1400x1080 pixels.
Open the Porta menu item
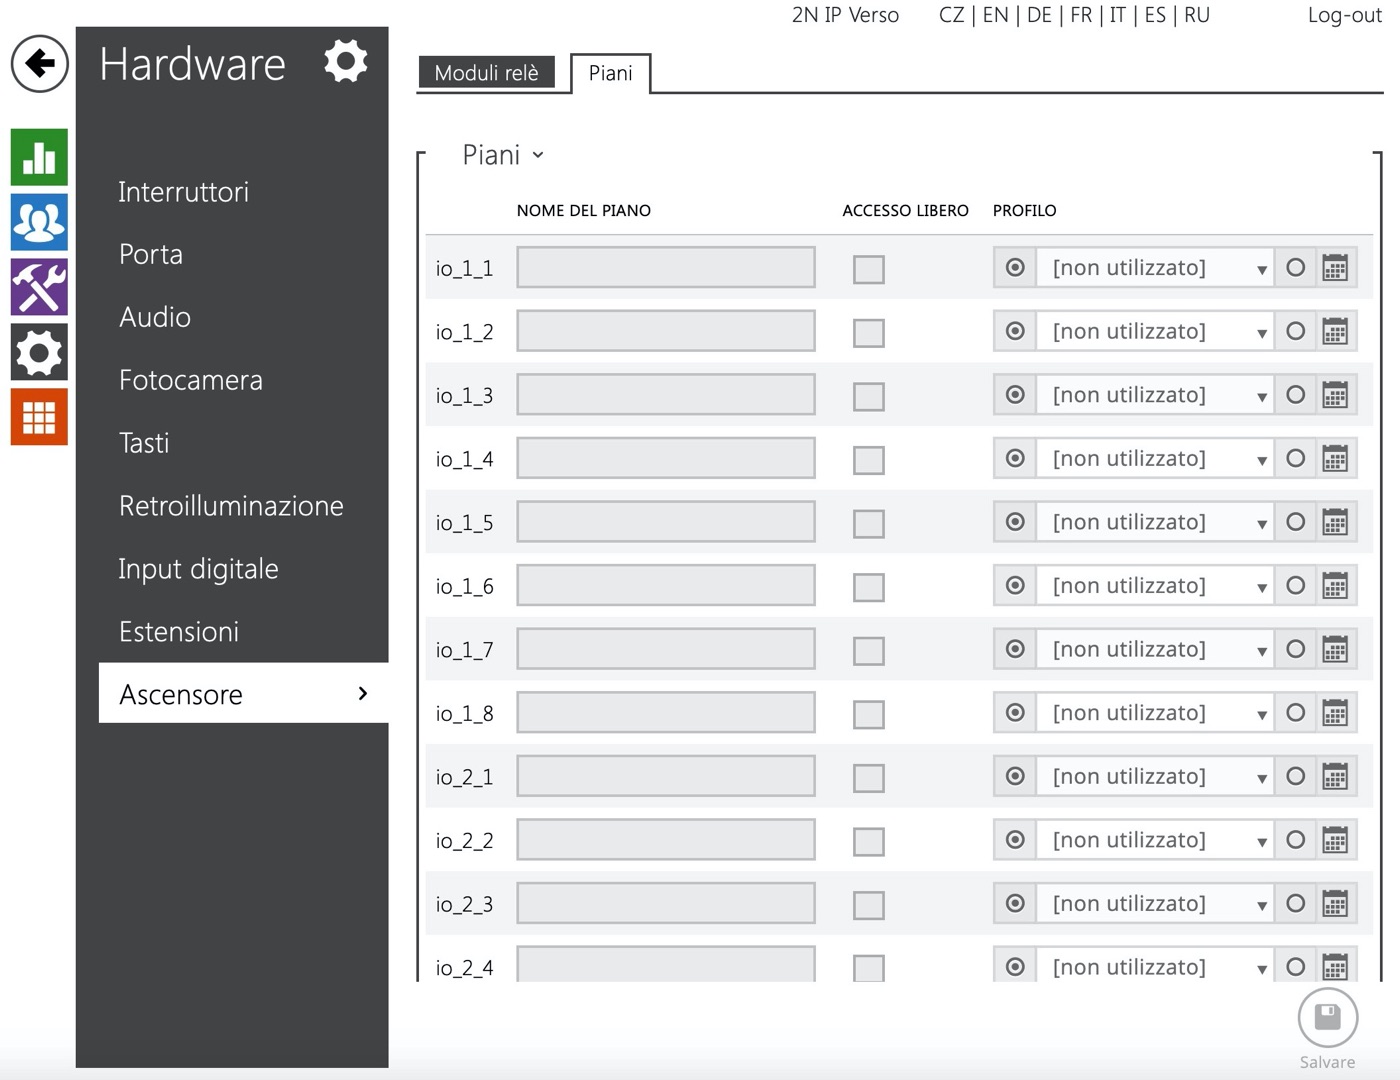pos(151,254)
